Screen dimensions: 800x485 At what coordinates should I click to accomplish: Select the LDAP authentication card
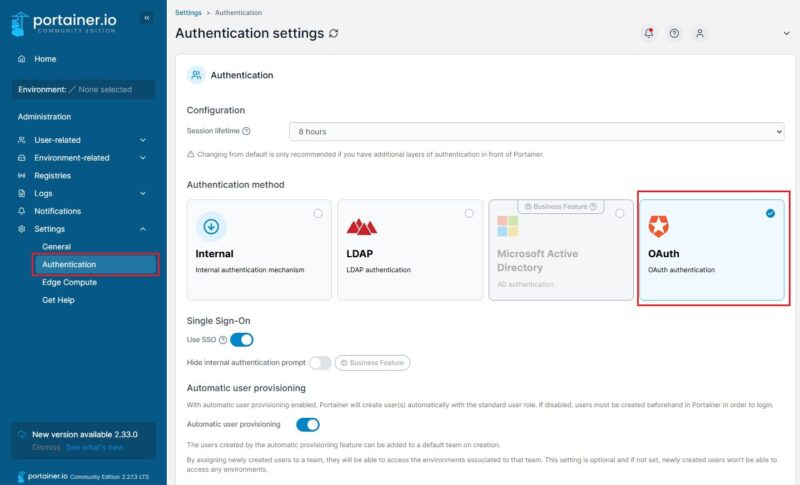410,250
